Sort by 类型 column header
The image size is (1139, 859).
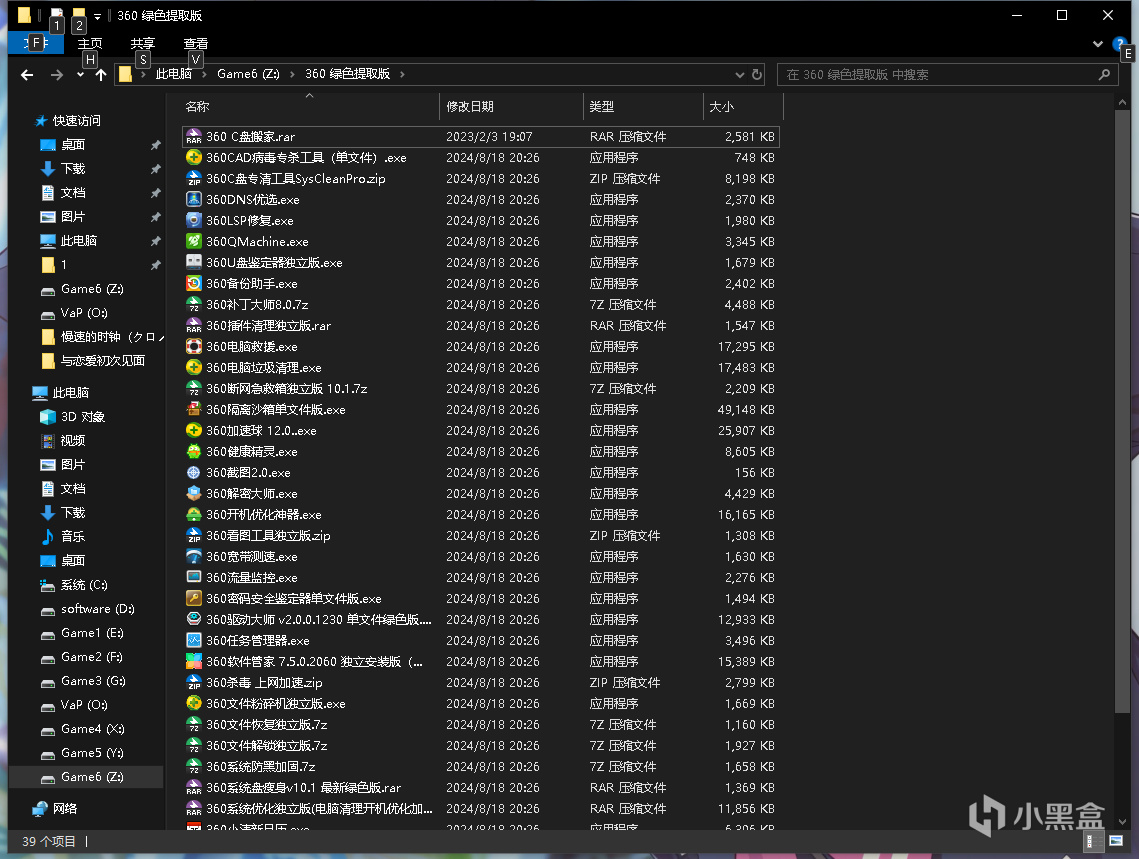tap(643, 107)
